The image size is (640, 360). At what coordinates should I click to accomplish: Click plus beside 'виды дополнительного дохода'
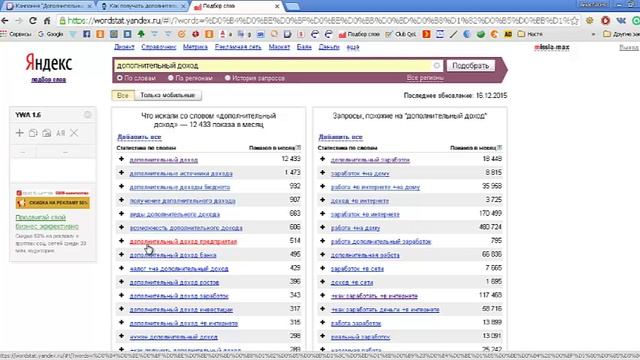coord(121,213)
